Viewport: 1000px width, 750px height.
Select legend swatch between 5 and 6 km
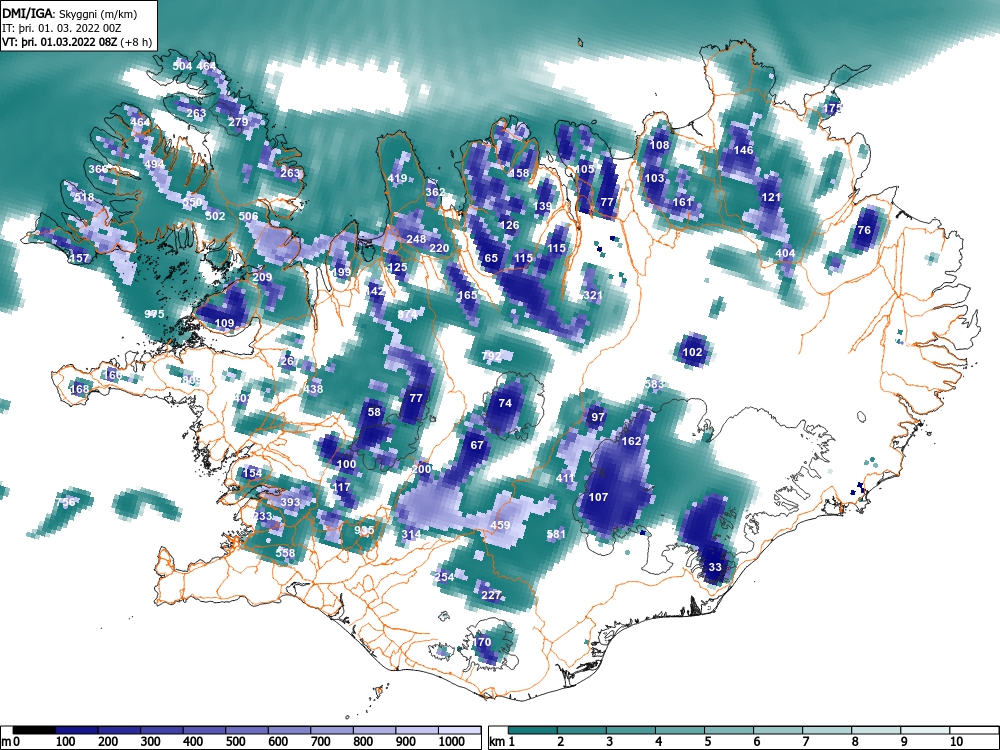click(729, 730)
